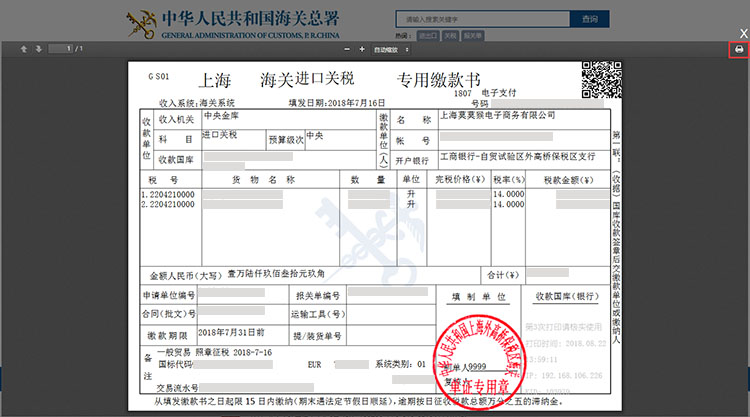Zoom out with the minus icon
The height and width of the screenshot is (417, 750).
[x=347, y=49]
